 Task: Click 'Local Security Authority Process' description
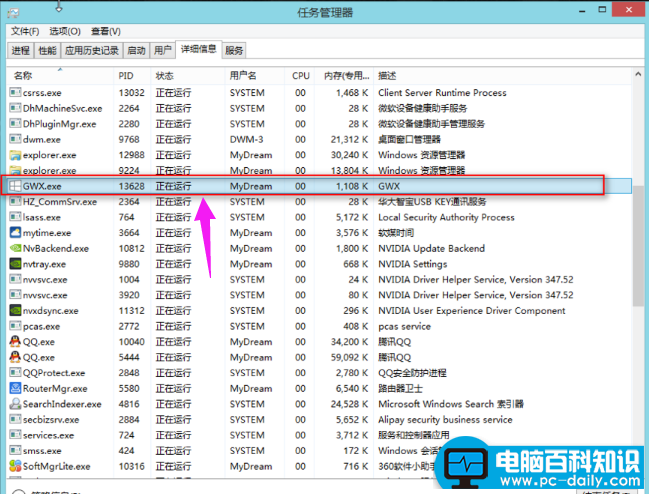pos(446,217)
